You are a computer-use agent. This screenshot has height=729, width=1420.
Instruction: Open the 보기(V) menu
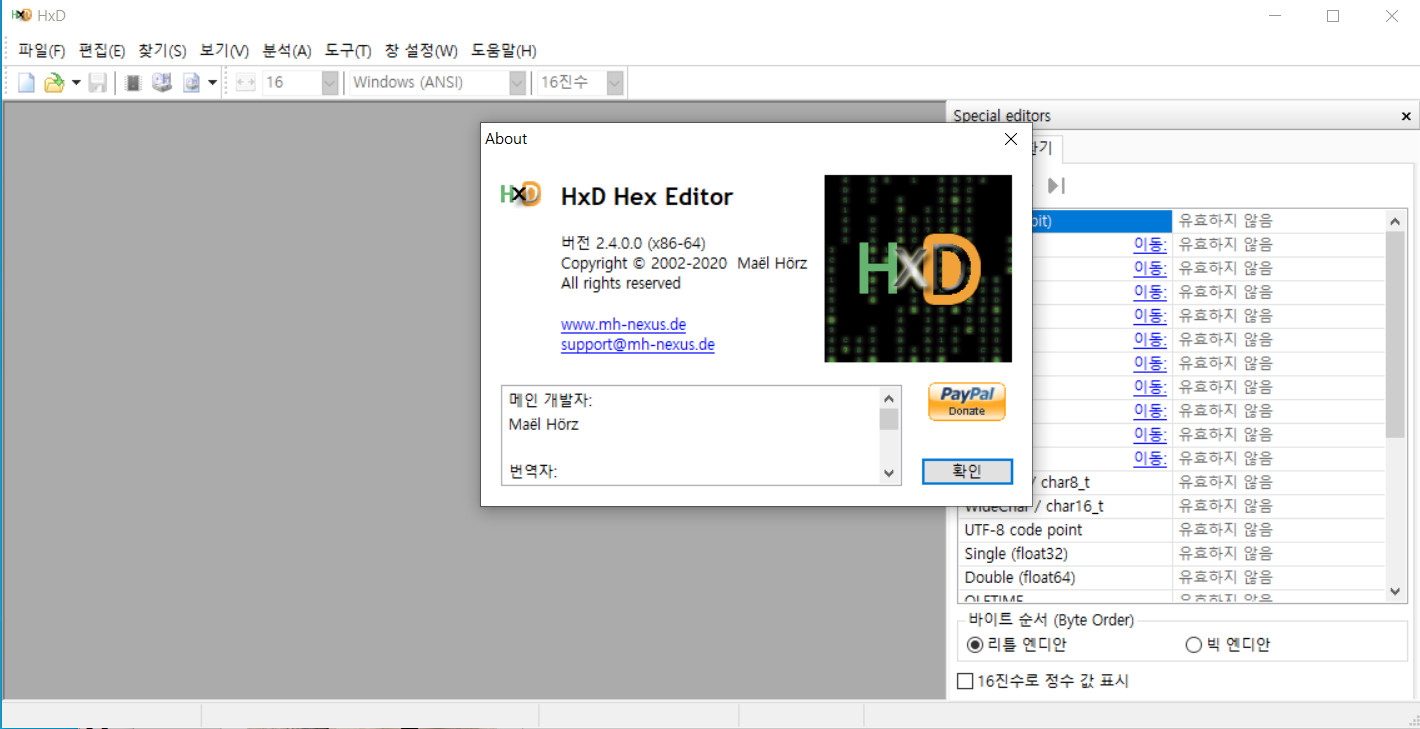(x=224, y=51)
